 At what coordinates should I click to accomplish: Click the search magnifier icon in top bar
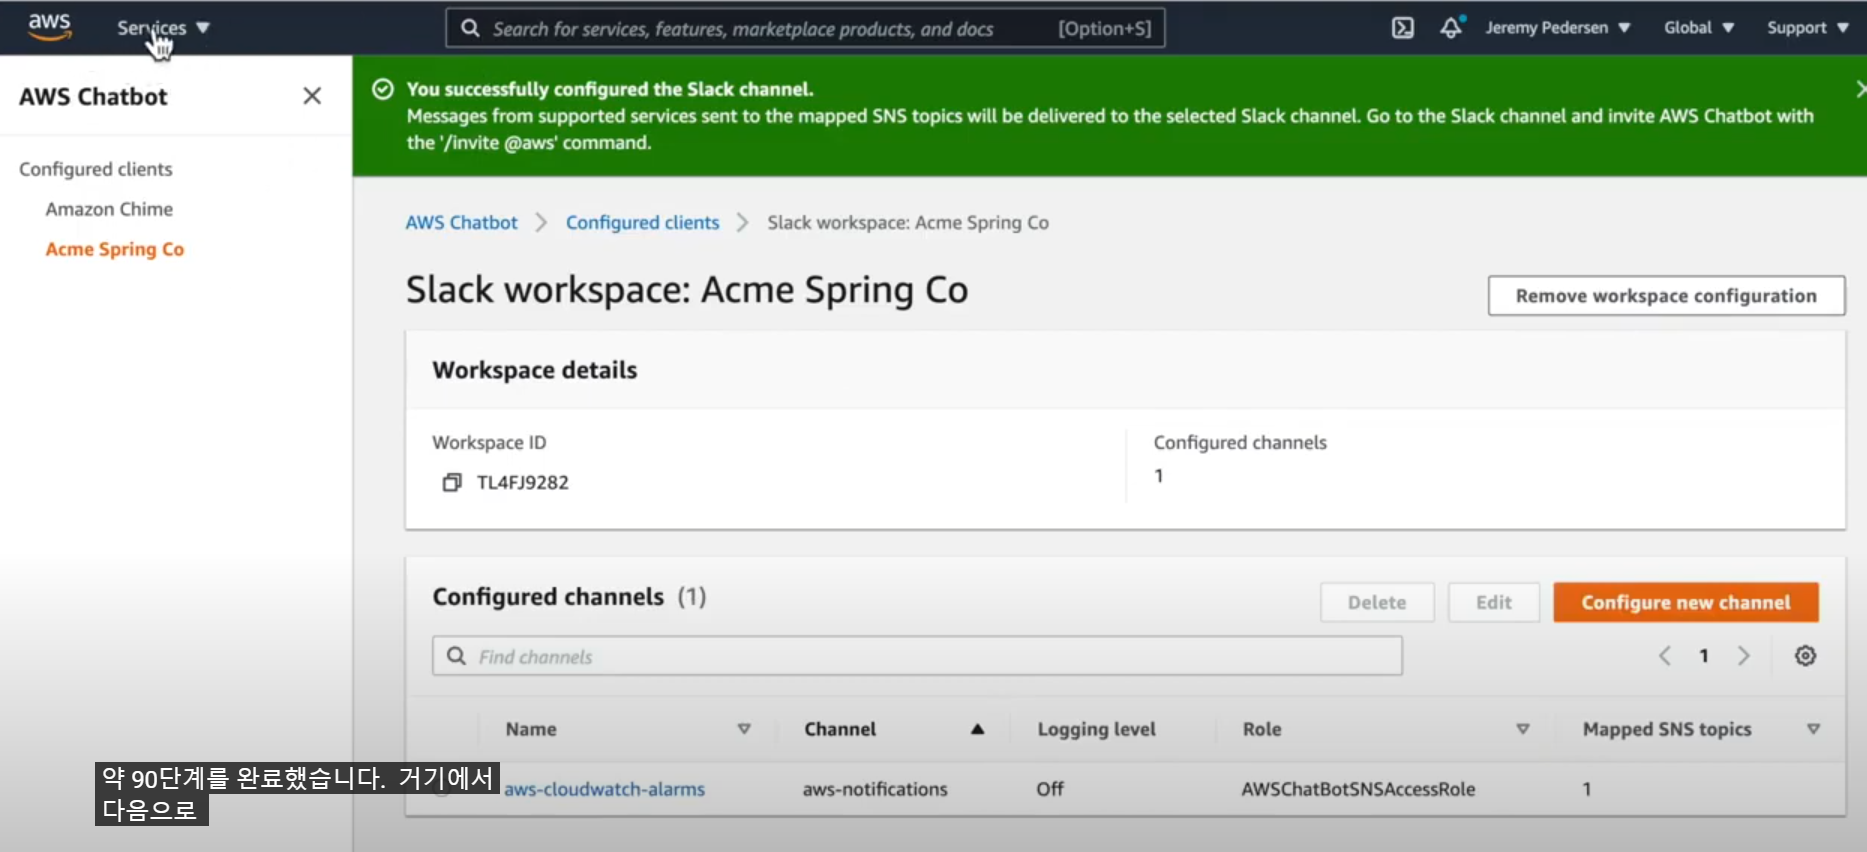click(x=470, y=28)
